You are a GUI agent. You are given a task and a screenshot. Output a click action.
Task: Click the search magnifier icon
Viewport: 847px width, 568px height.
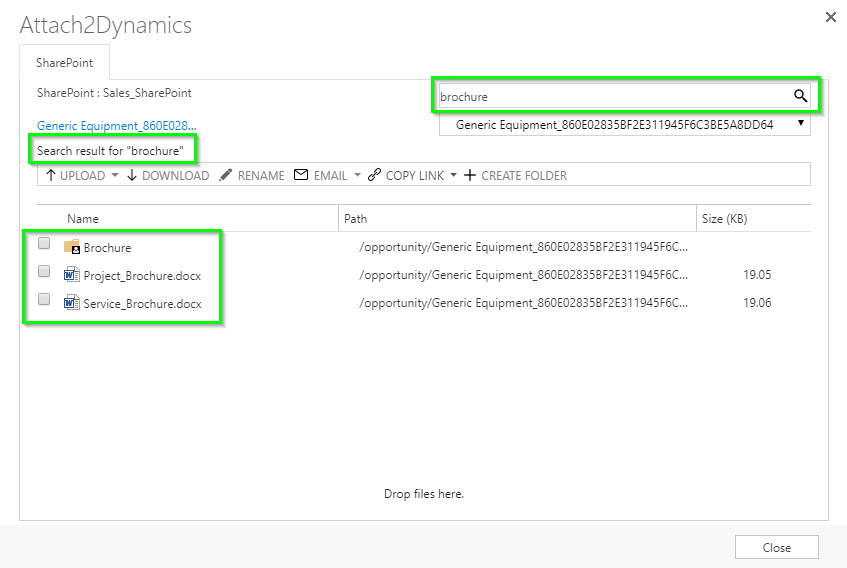(800, 96)
